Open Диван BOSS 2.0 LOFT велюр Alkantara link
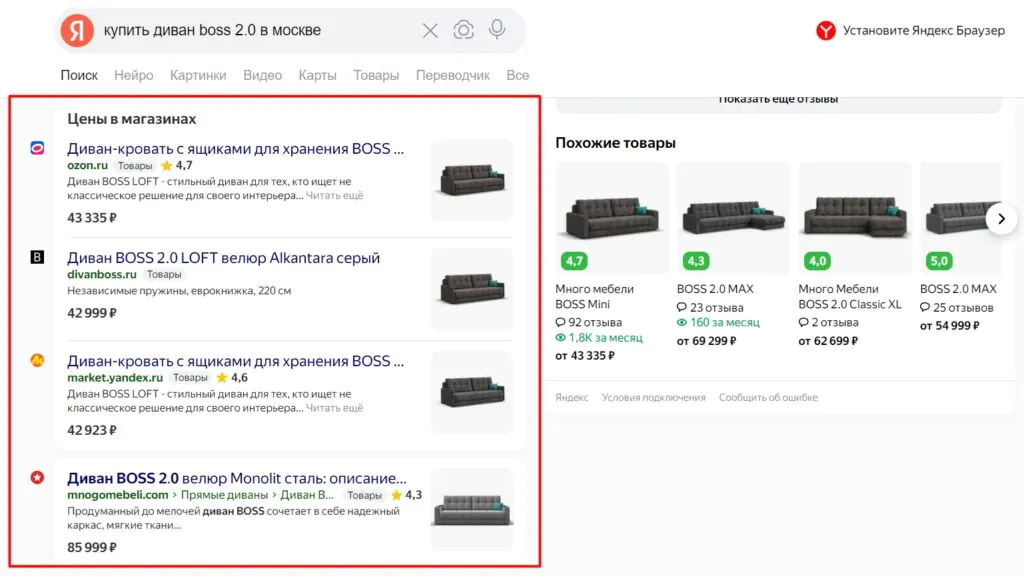 223,257
